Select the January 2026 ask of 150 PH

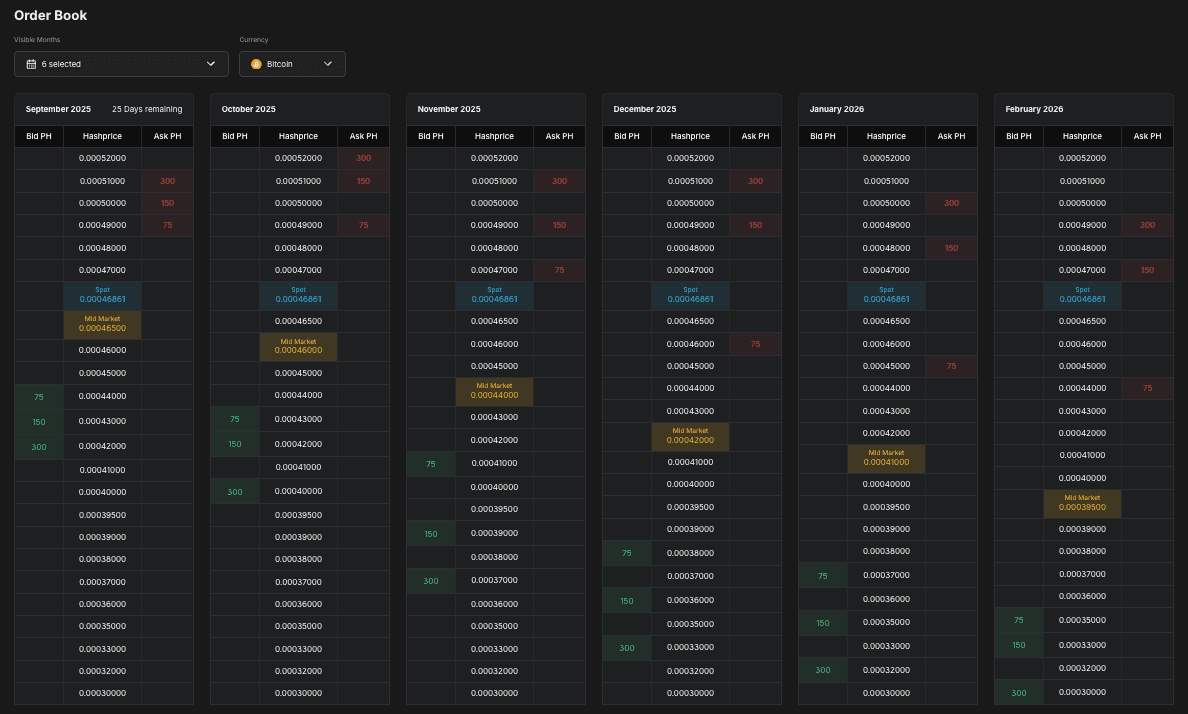click(x=951, y=248)
